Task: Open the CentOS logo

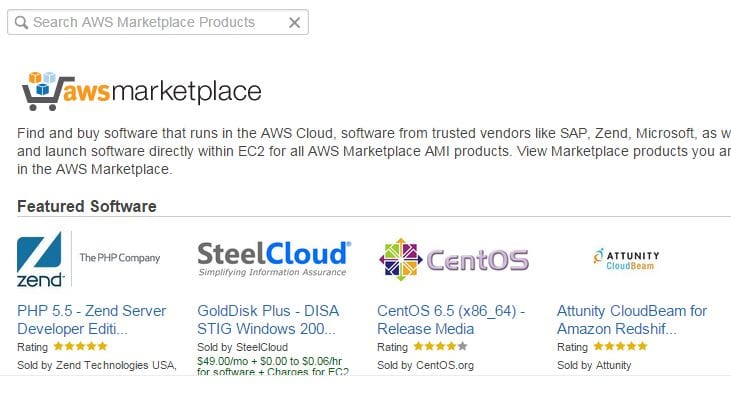Action: pos(453,260)
